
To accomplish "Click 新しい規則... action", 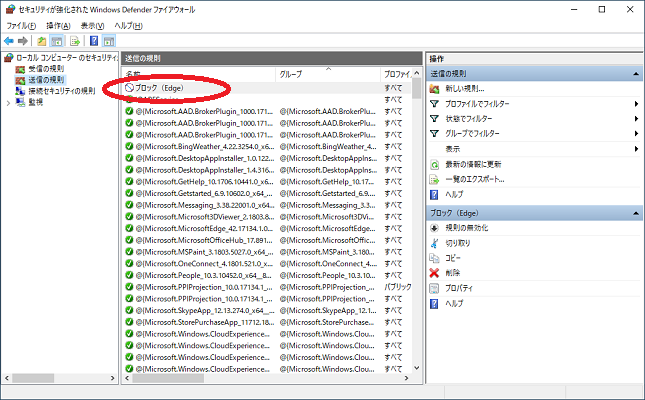I will tap(465, 88).
